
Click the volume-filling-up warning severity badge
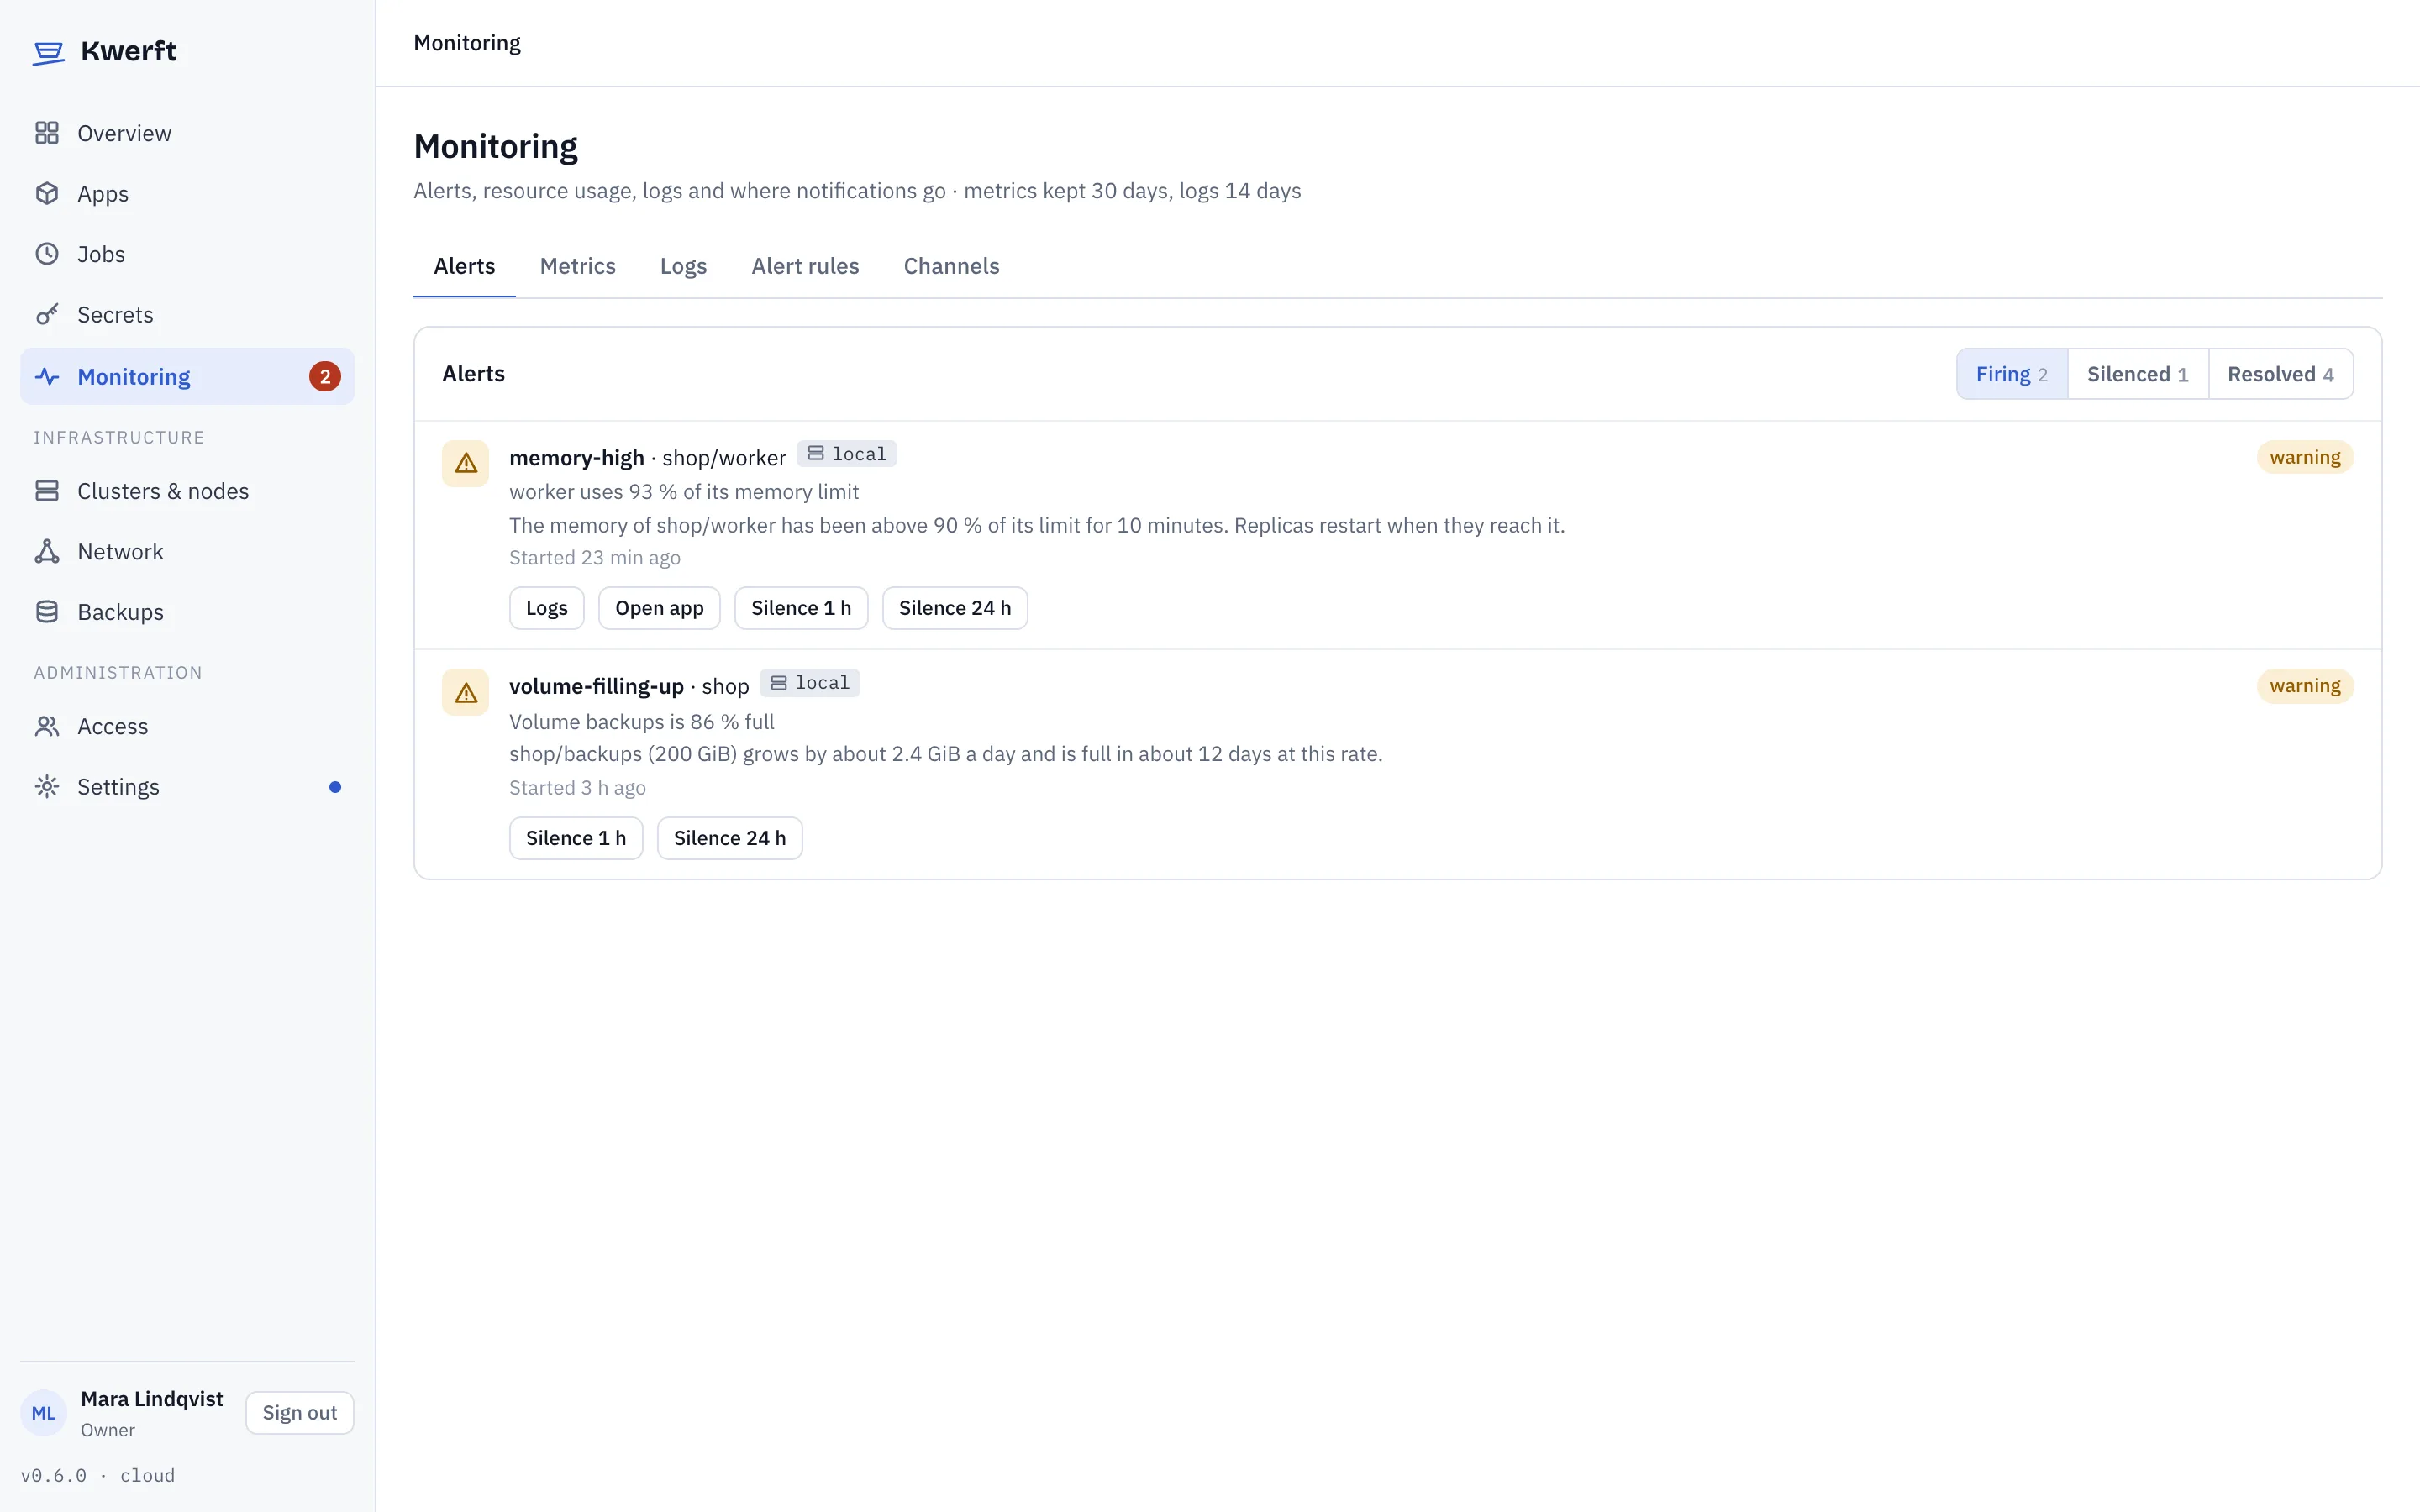pos(2305,686)
